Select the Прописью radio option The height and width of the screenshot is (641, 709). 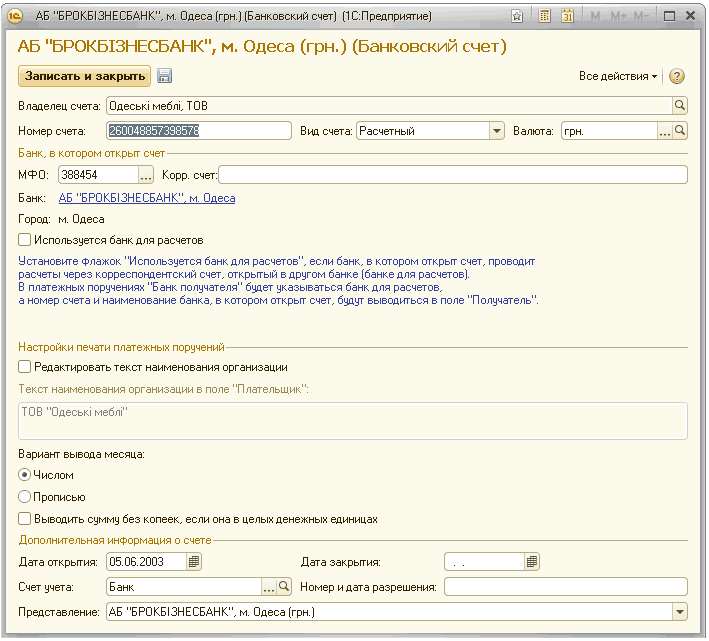point(25,497)
